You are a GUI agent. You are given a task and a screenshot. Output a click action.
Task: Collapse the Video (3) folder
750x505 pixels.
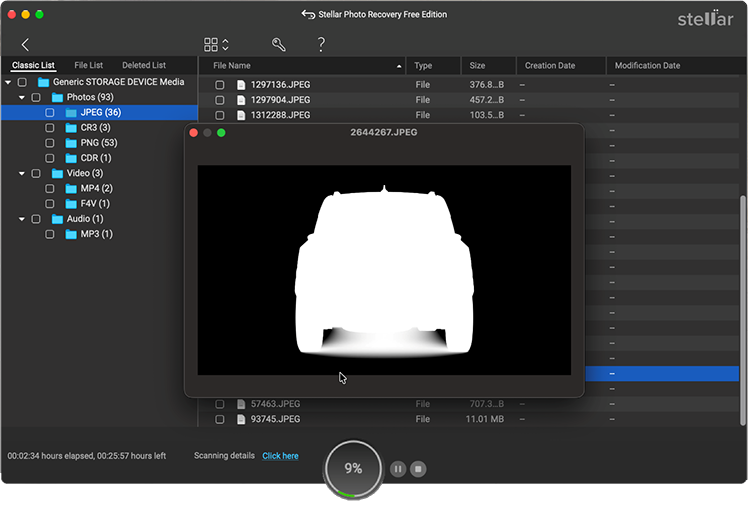coord(22,174)
